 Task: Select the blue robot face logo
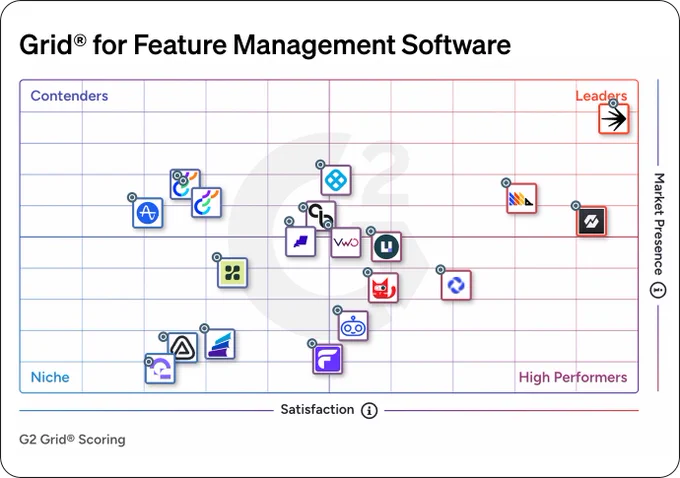tap(353, 326)
